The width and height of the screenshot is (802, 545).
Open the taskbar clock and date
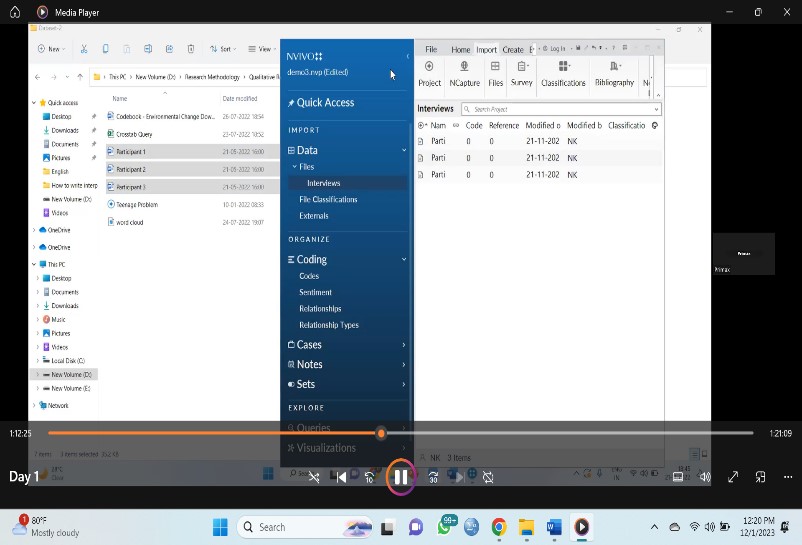pyautogui.click(x=758, y=527)
